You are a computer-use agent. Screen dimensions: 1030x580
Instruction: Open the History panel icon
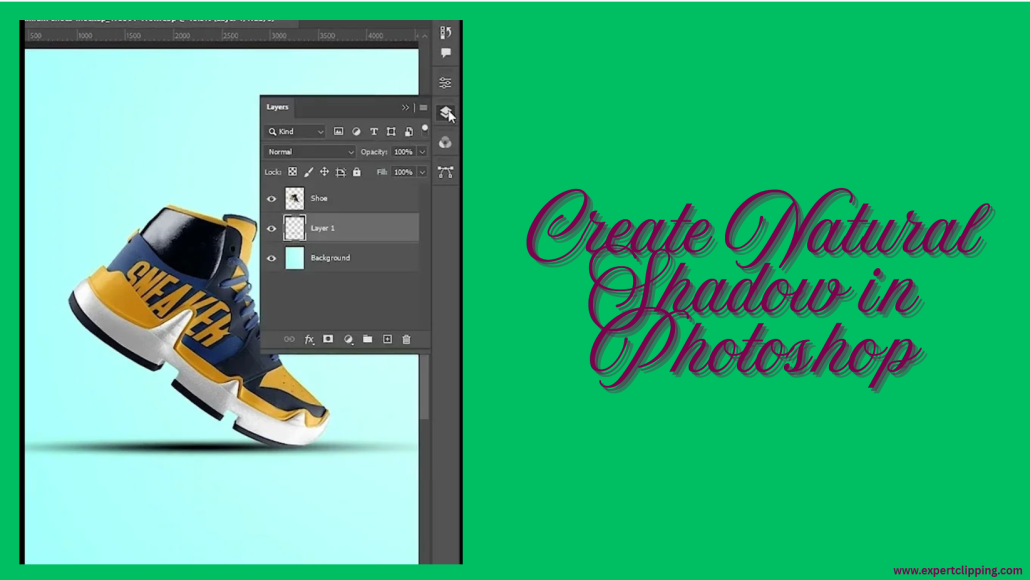[445, 32]
